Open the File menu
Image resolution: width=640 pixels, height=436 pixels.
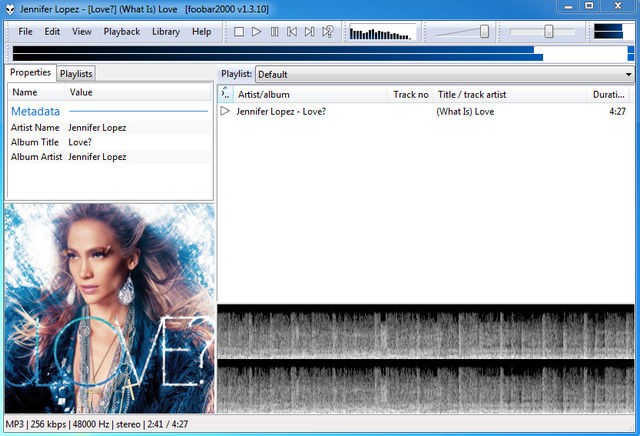25,32
